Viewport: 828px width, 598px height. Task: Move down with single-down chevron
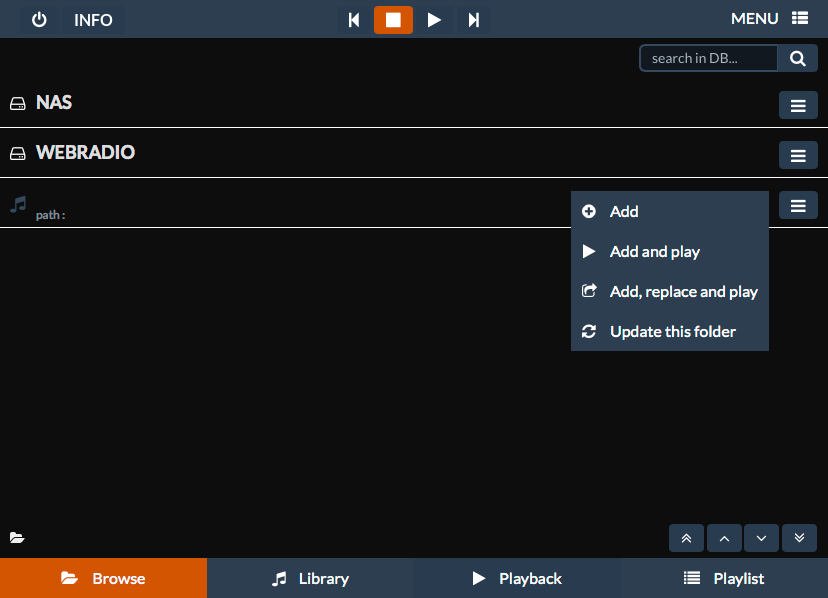point(761,538)
